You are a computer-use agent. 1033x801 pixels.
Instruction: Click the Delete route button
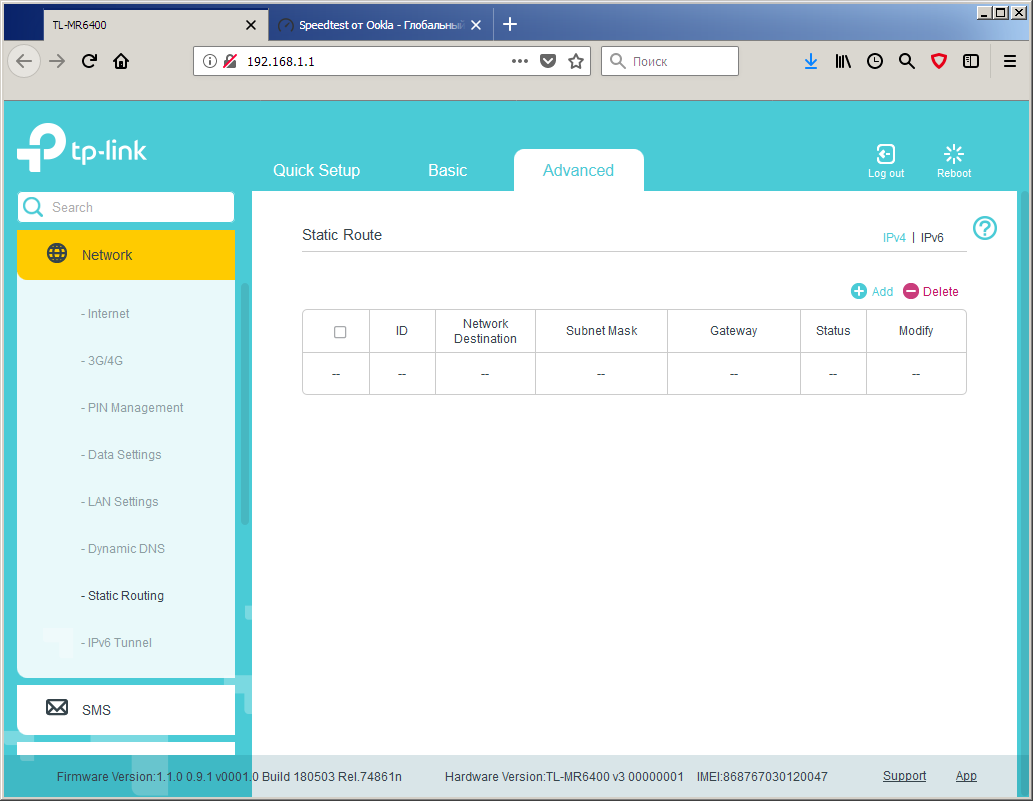(x=930, y=291)
